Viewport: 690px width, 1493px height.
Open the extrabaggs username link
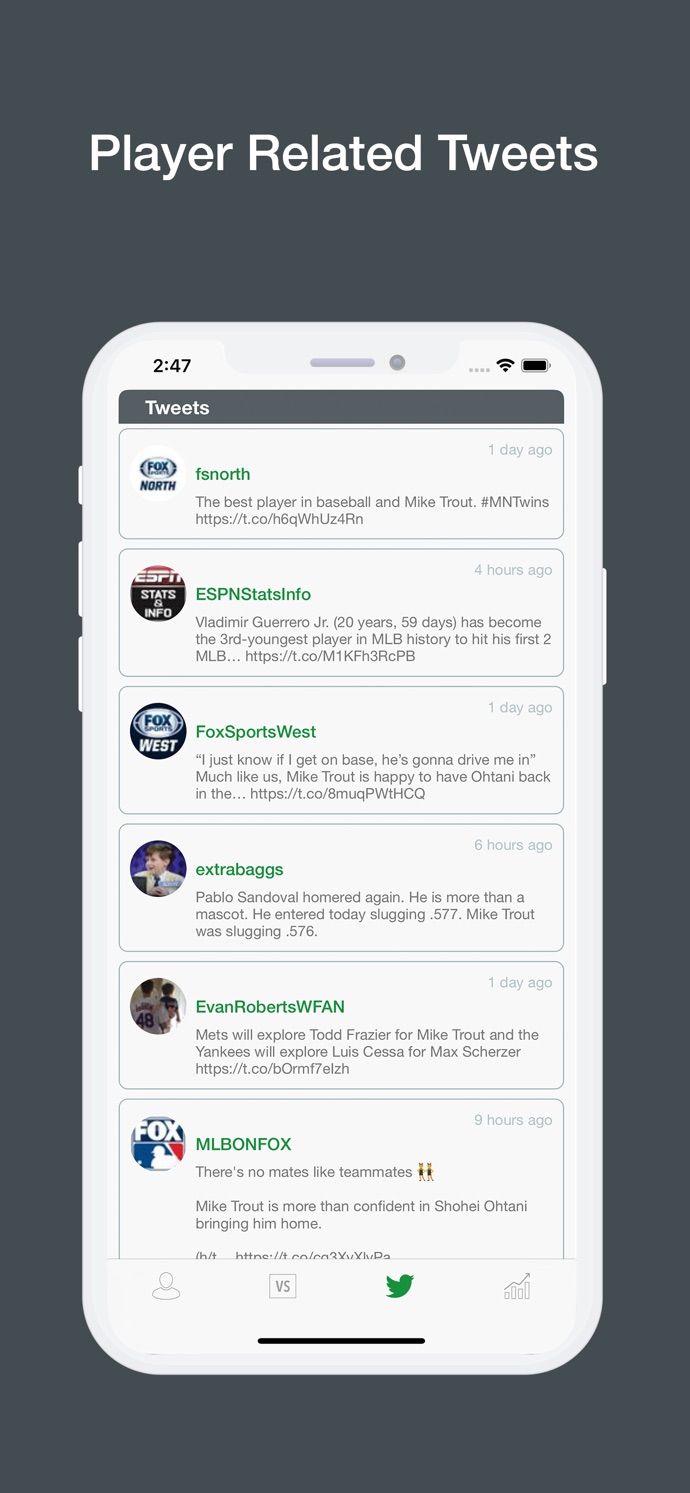[239, 869]
